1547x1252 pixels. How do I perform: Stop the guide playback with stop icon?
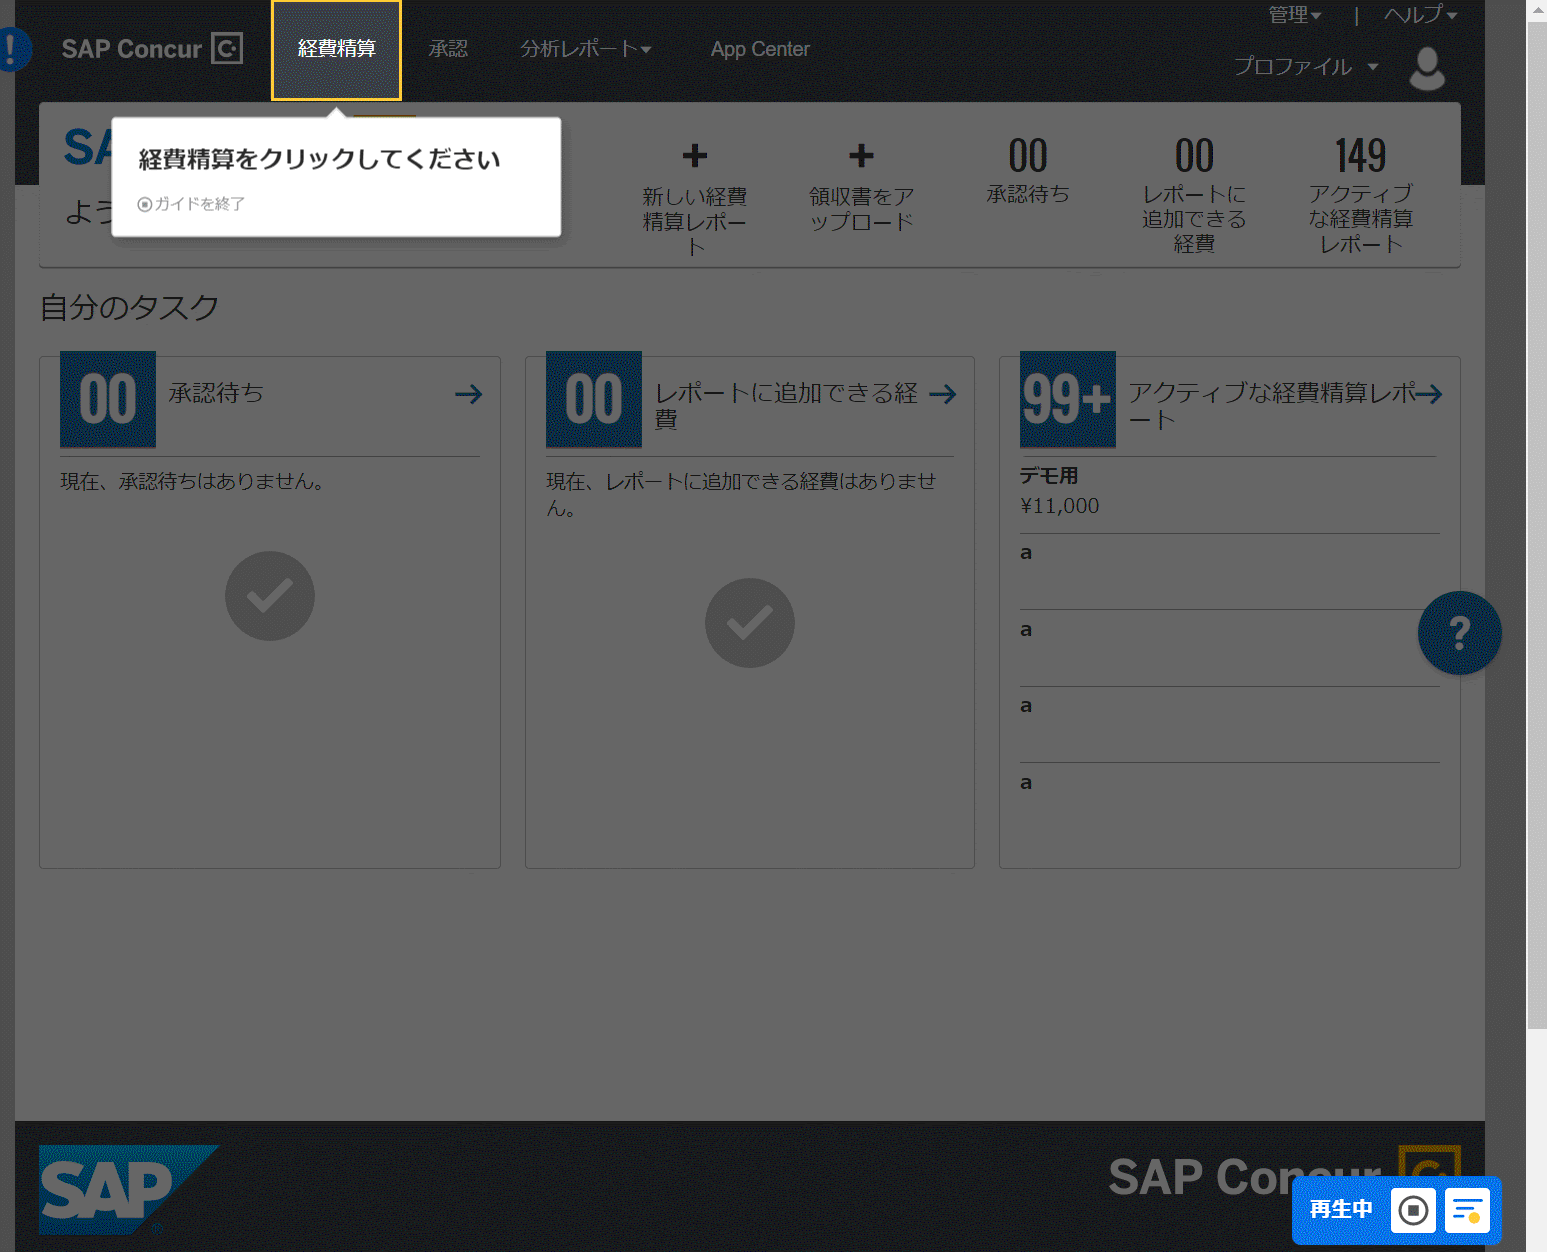tap(1413, 1210)
